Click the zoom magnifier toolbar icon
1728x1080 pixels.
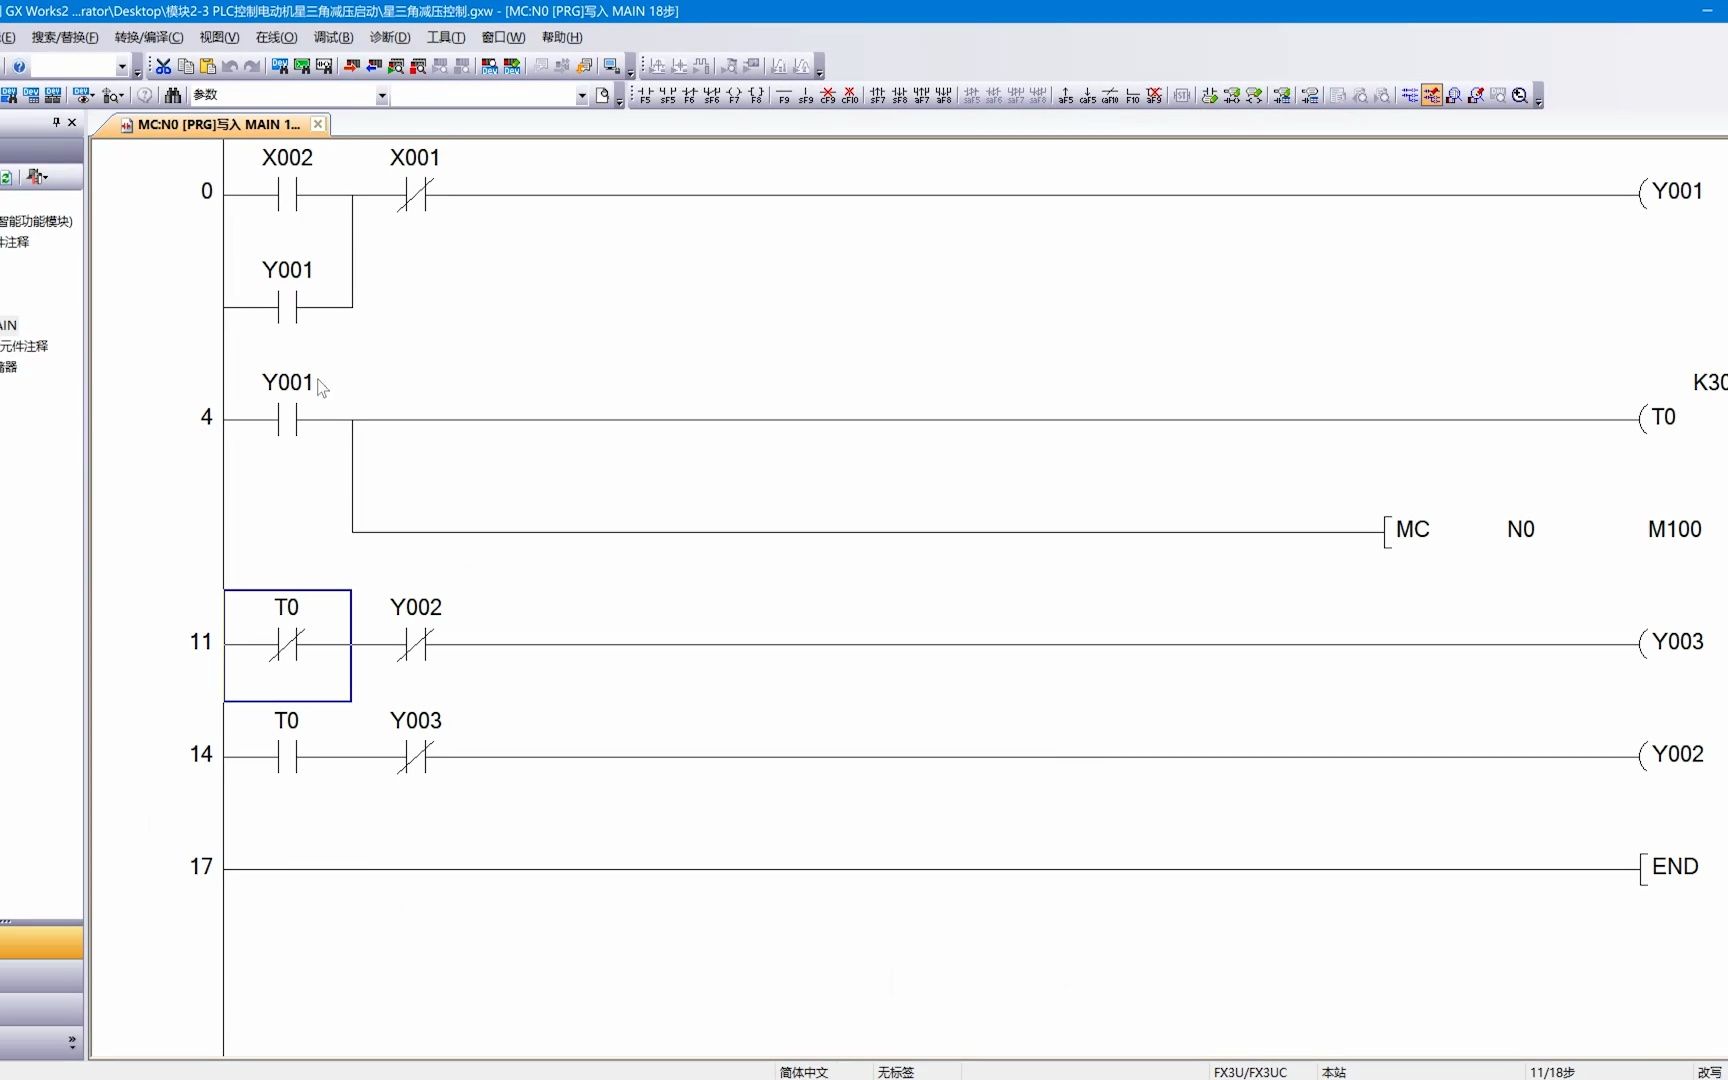[x=1520, y=95]
